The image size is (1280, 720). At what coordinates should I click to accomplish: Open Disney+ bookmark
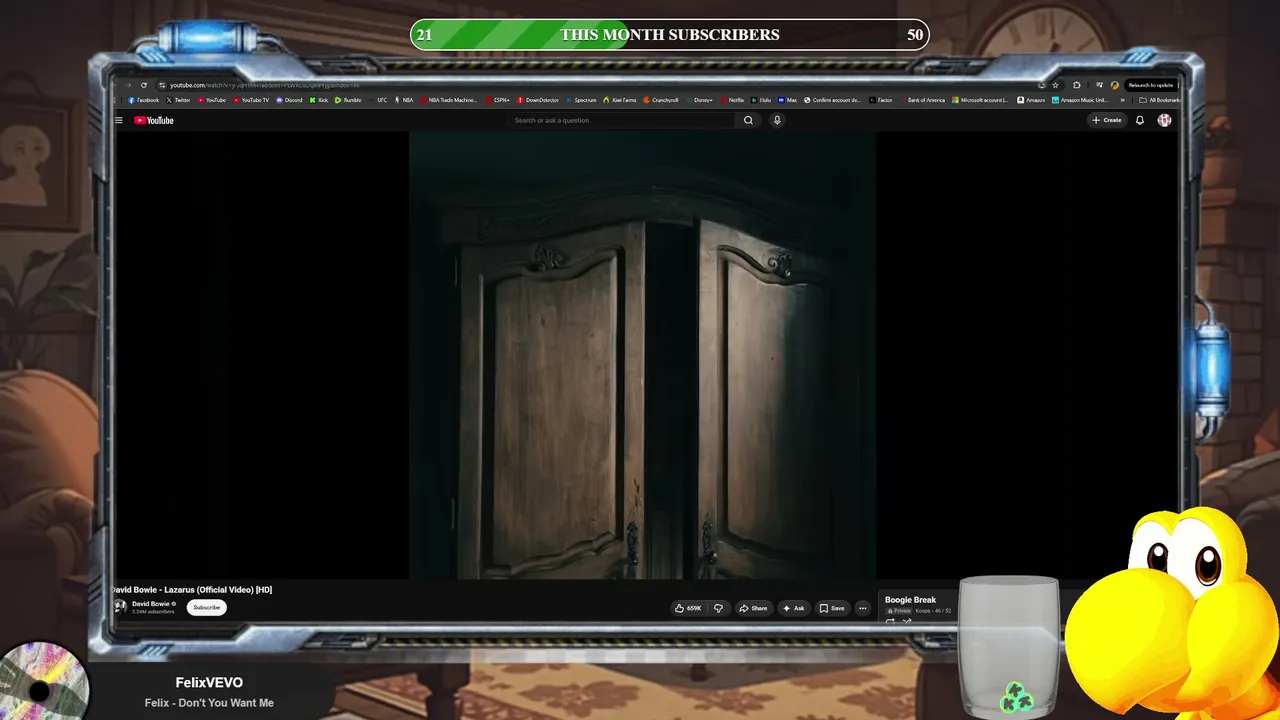700,100
